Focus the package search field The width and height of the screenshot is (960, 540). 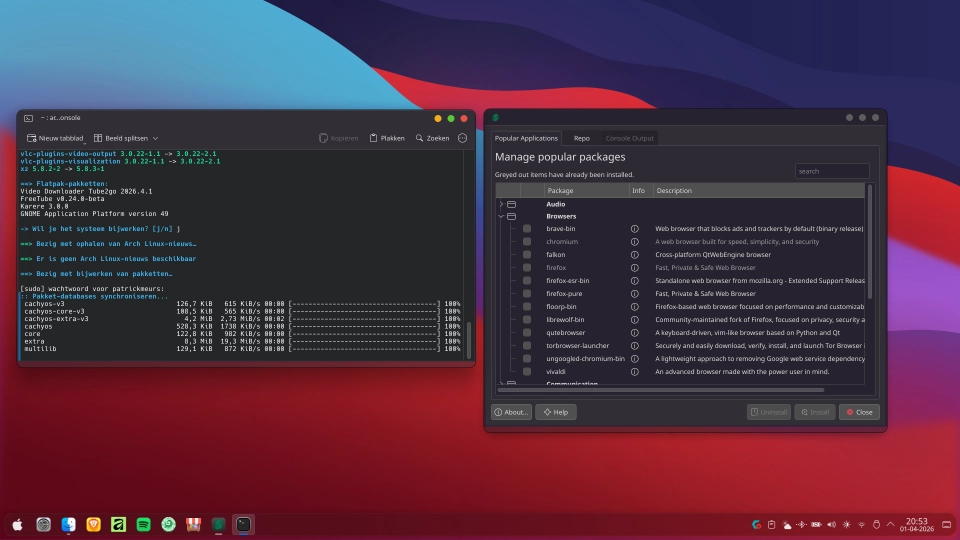[832, 171]
